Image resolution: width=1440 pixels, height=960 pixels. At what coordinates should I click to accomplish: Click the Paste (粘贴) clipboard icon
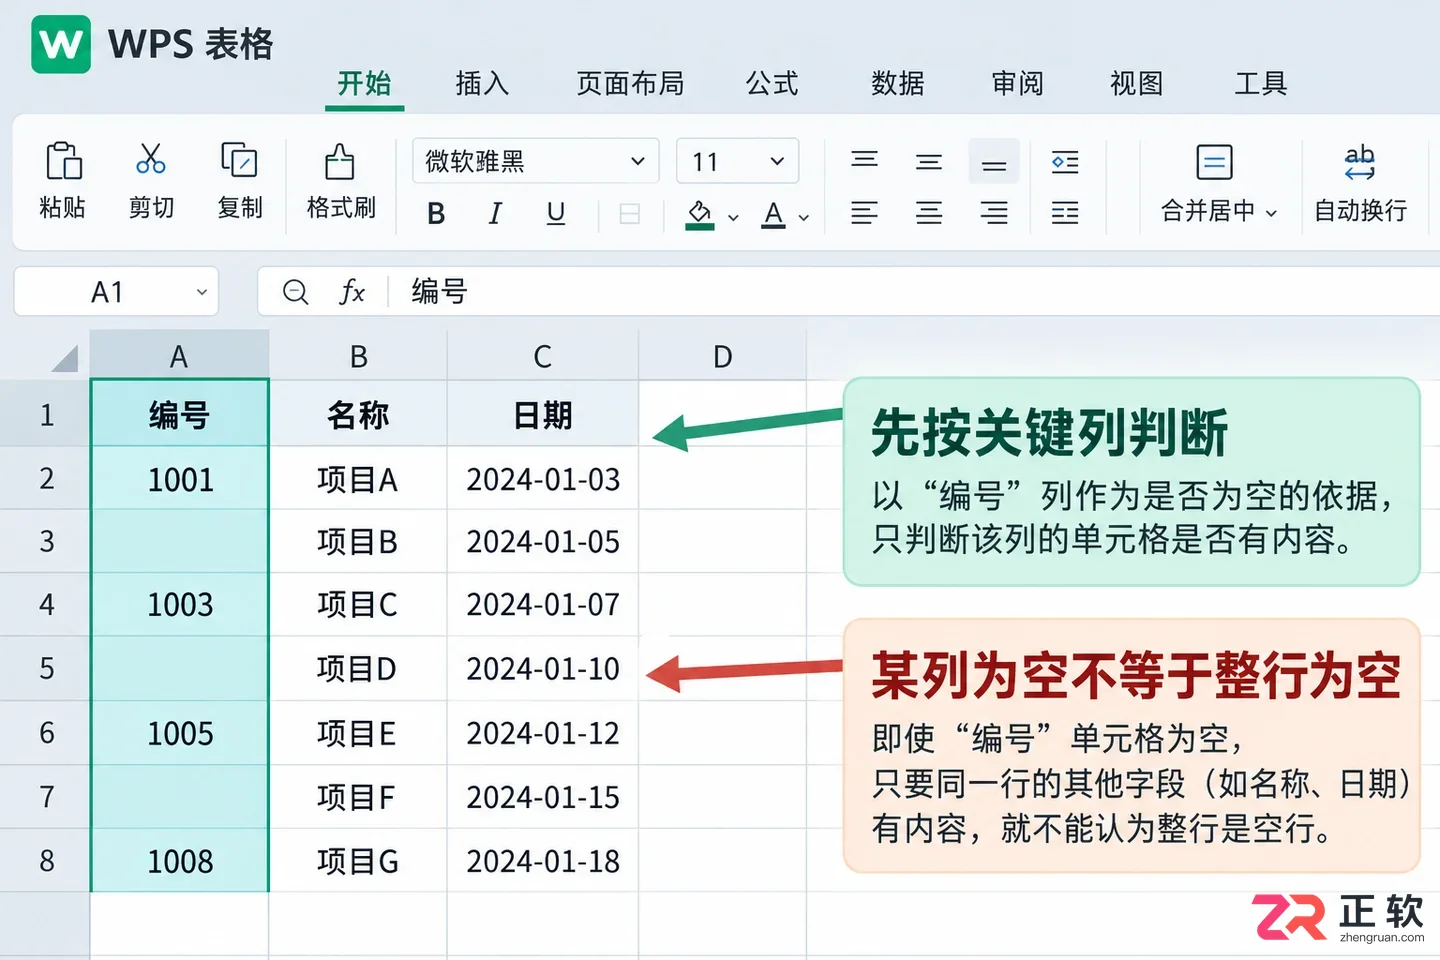[63, 161]
